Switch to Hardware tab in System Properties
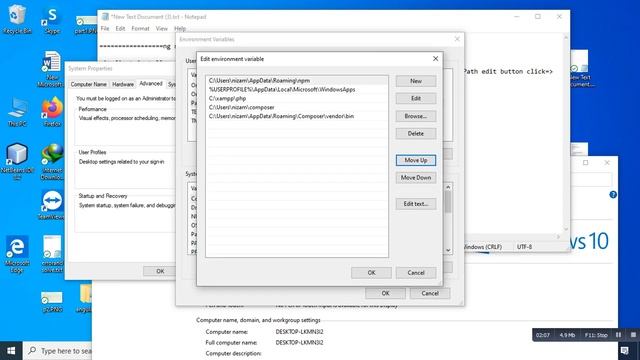The height and width of the screenshot is (360, 640). point(123,84)
